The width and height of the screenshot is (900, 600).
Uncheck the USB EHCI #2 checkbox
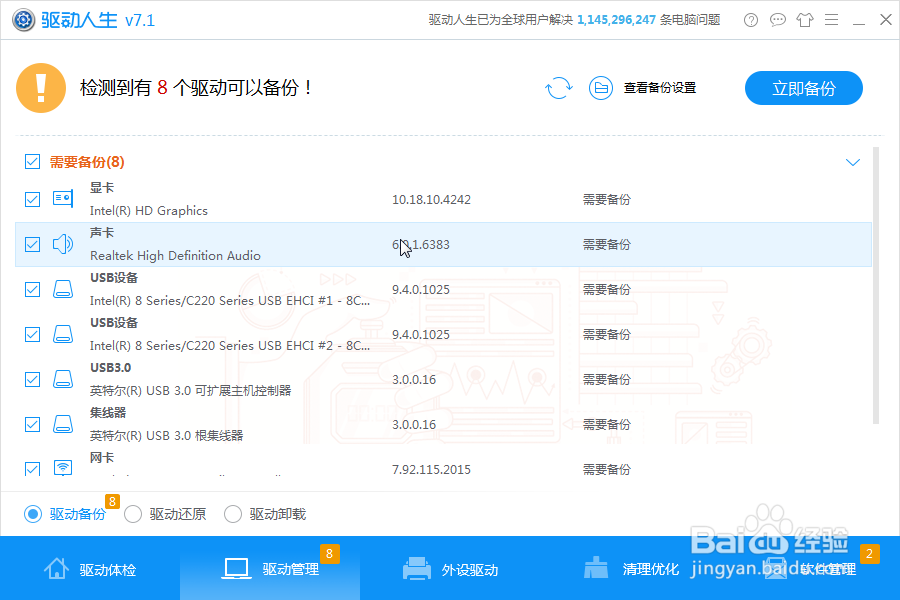(33, 334)
